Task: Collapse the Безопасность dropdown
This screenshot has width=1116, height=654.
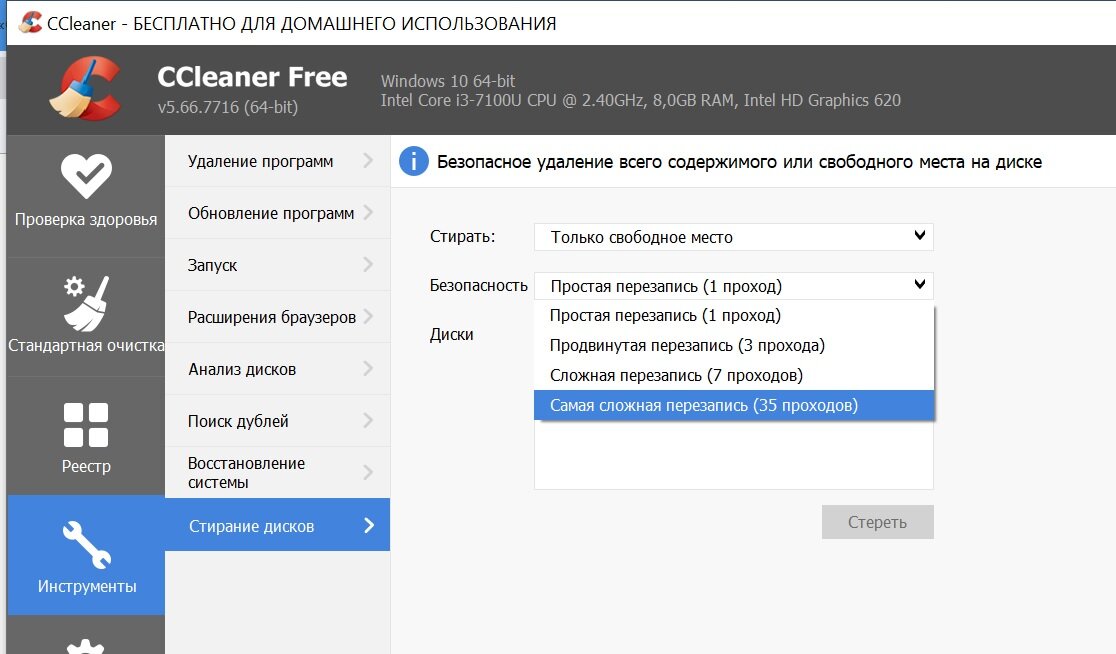Action: click(x=733, y=285)
